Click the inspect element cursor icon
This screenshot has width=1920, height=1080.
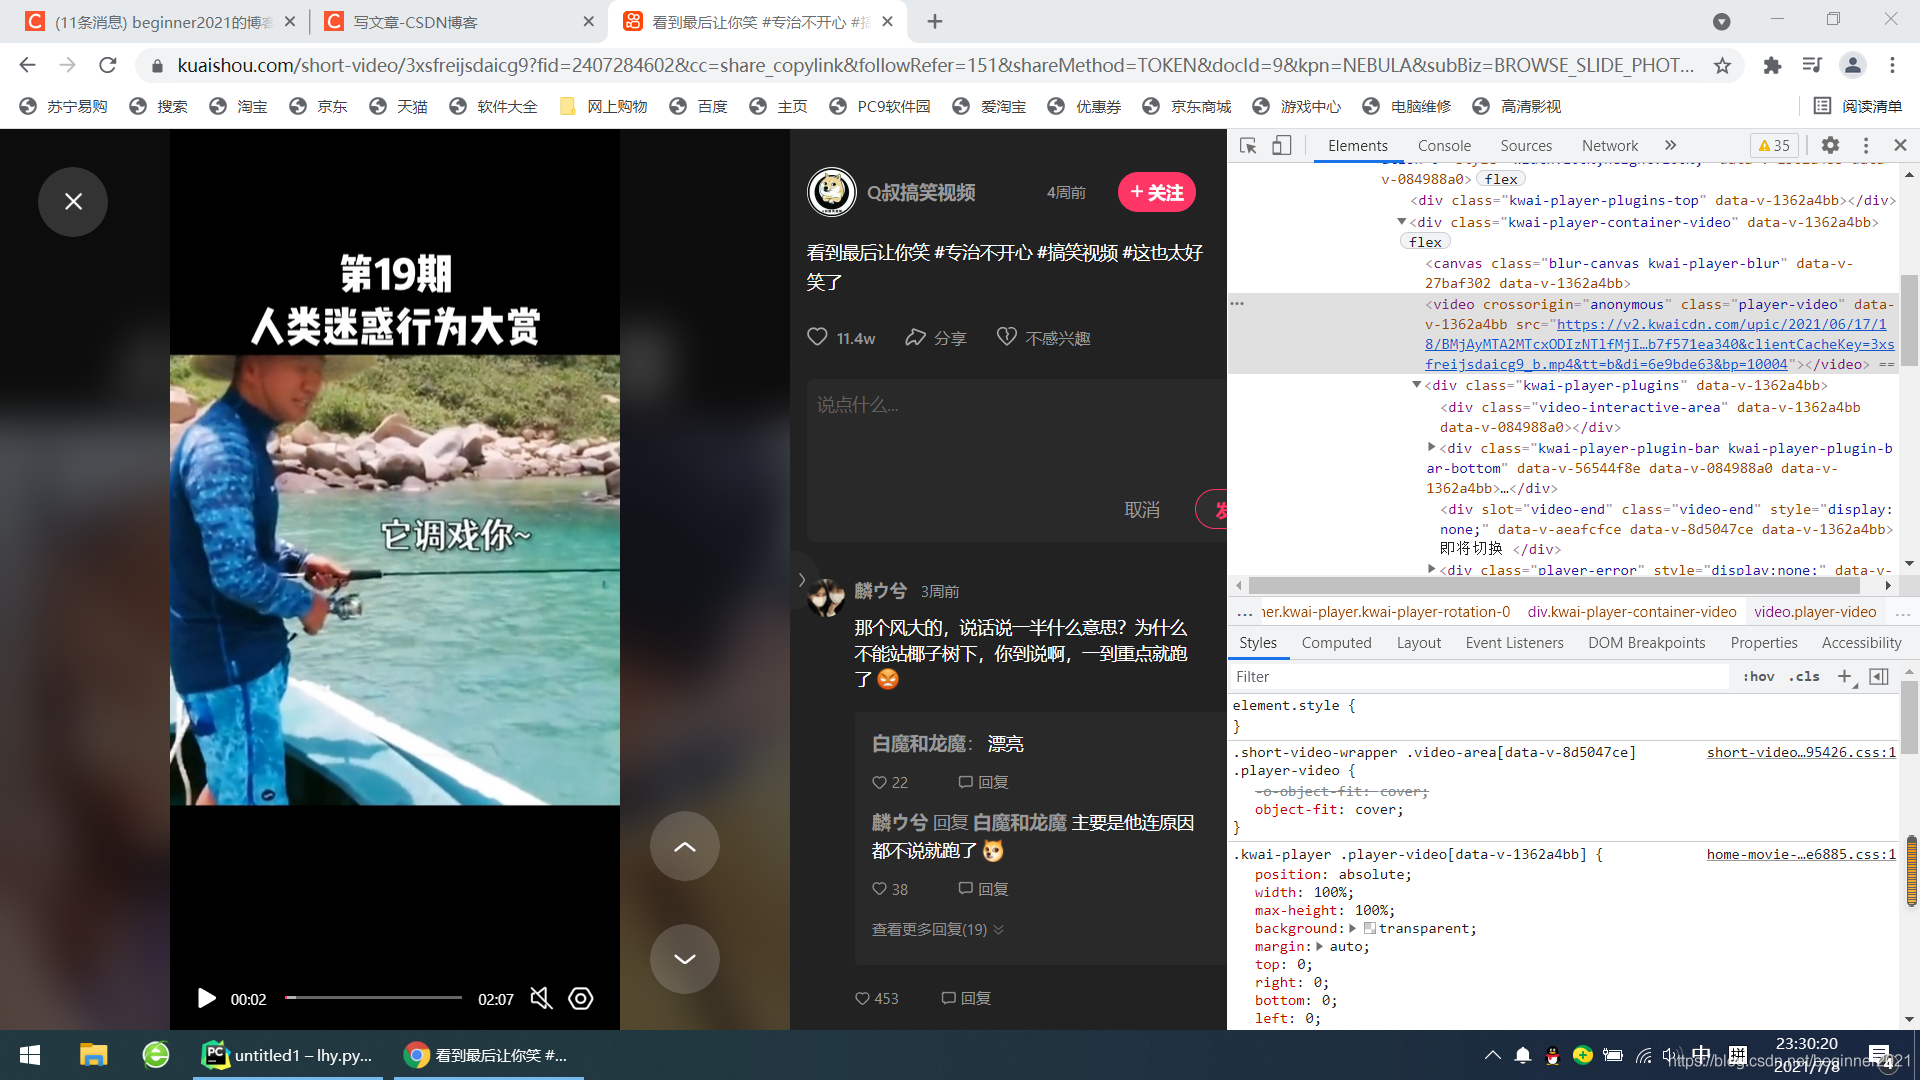pyautogui.click(x=1247, y=145)
